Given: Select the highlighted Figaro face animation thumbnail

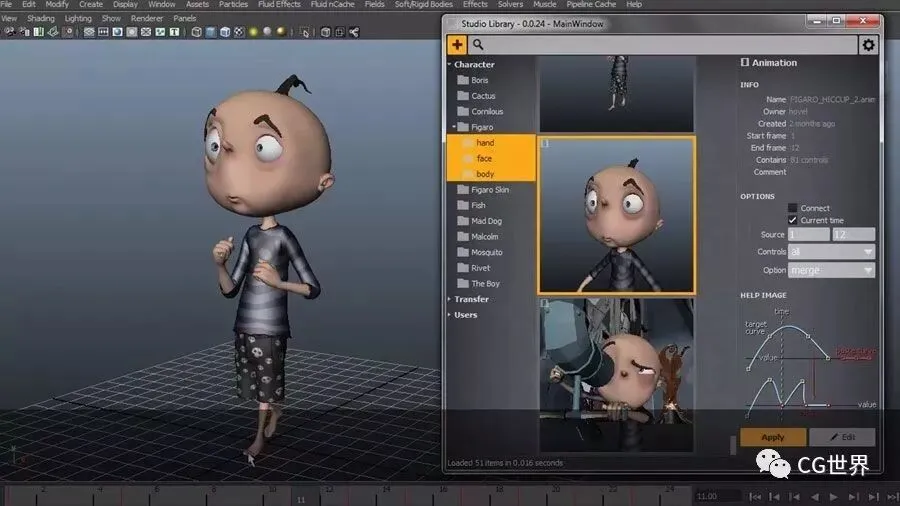Looking at the screenshot, I should pos(616,215).
